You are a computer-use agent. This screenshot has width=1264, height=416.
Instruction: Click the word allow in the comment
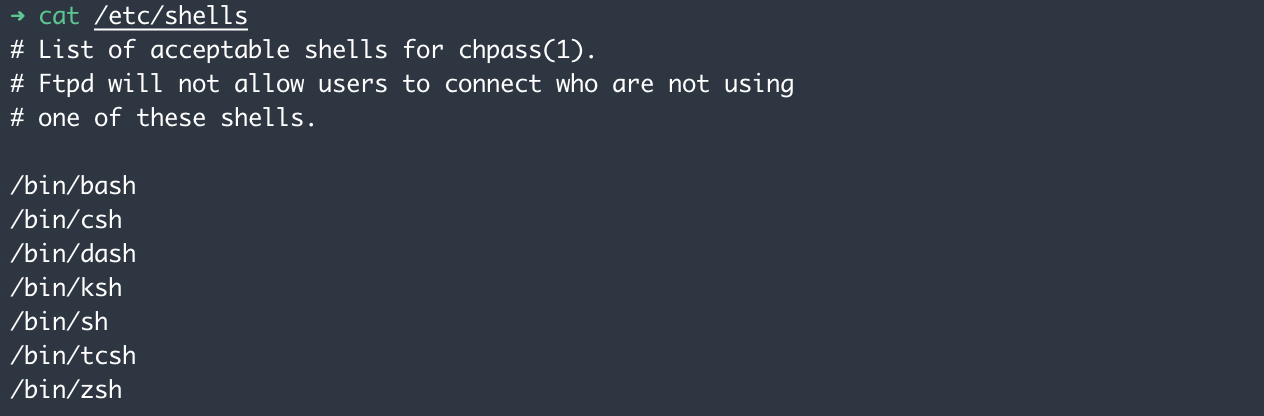tap(268, 84)
